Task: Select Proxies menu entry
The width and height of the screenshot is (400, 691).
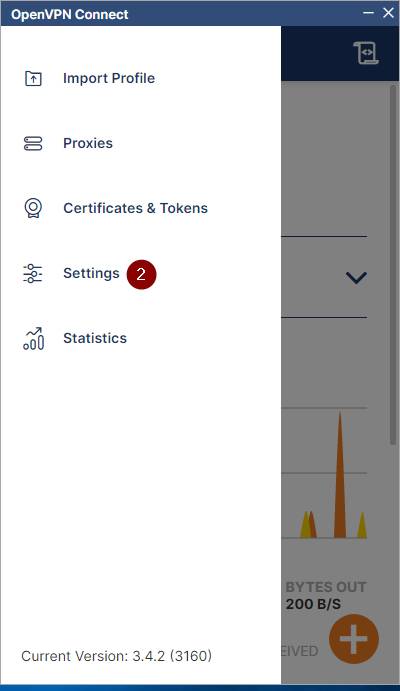Action: coord(88,143)
